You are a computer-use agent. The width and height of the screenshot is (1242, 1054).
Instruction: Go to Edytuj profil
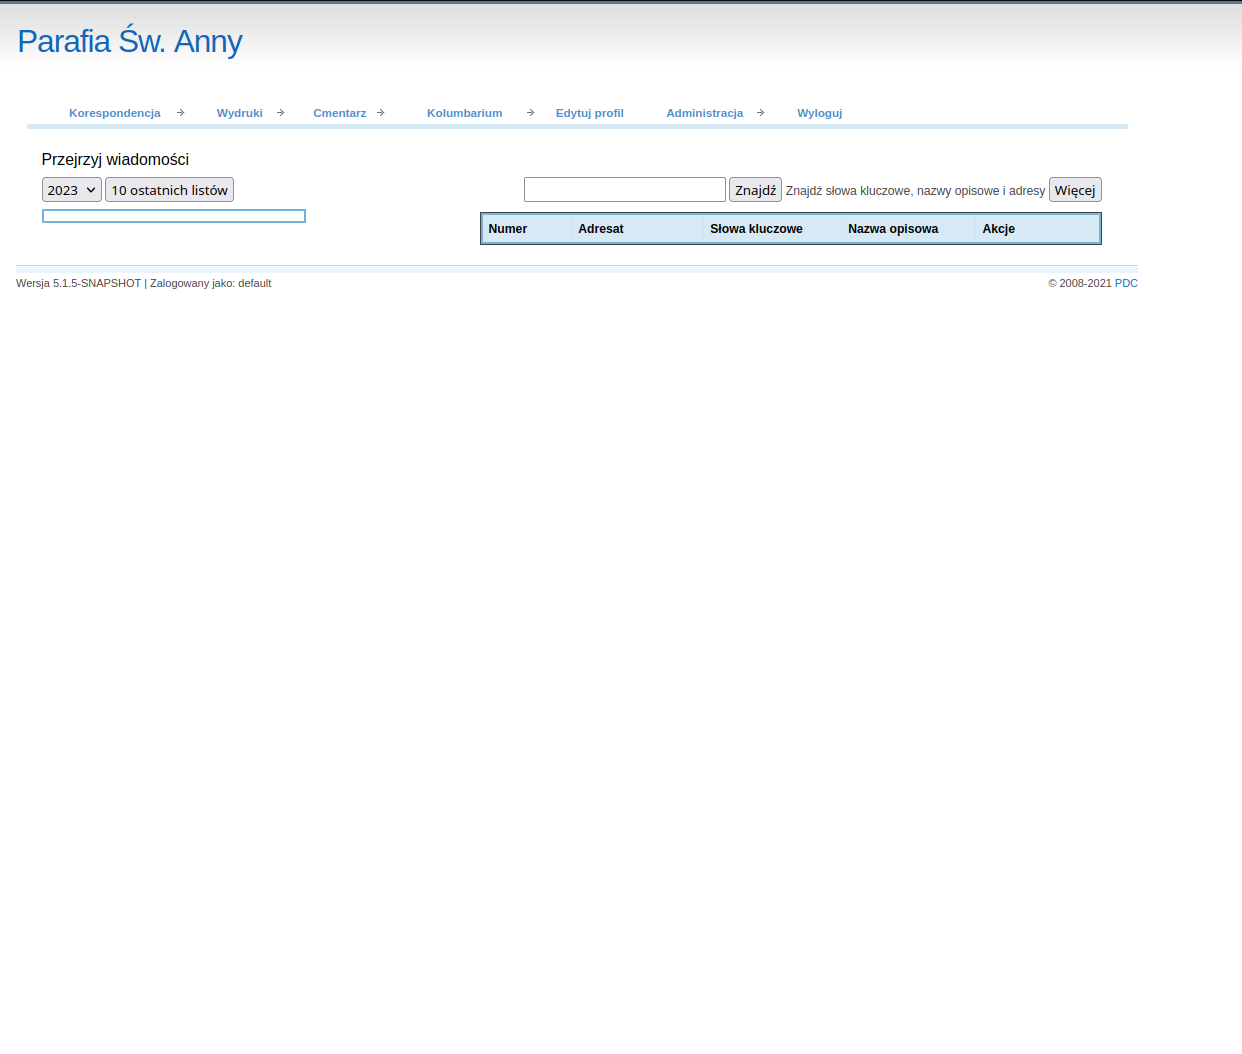pos(589,113)
